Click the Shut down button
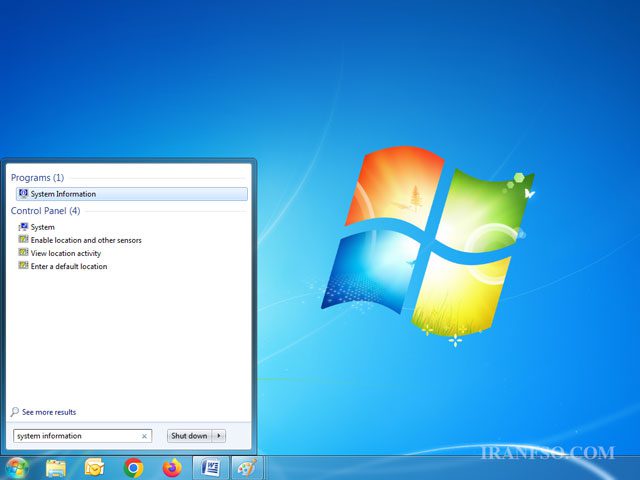 189,436
